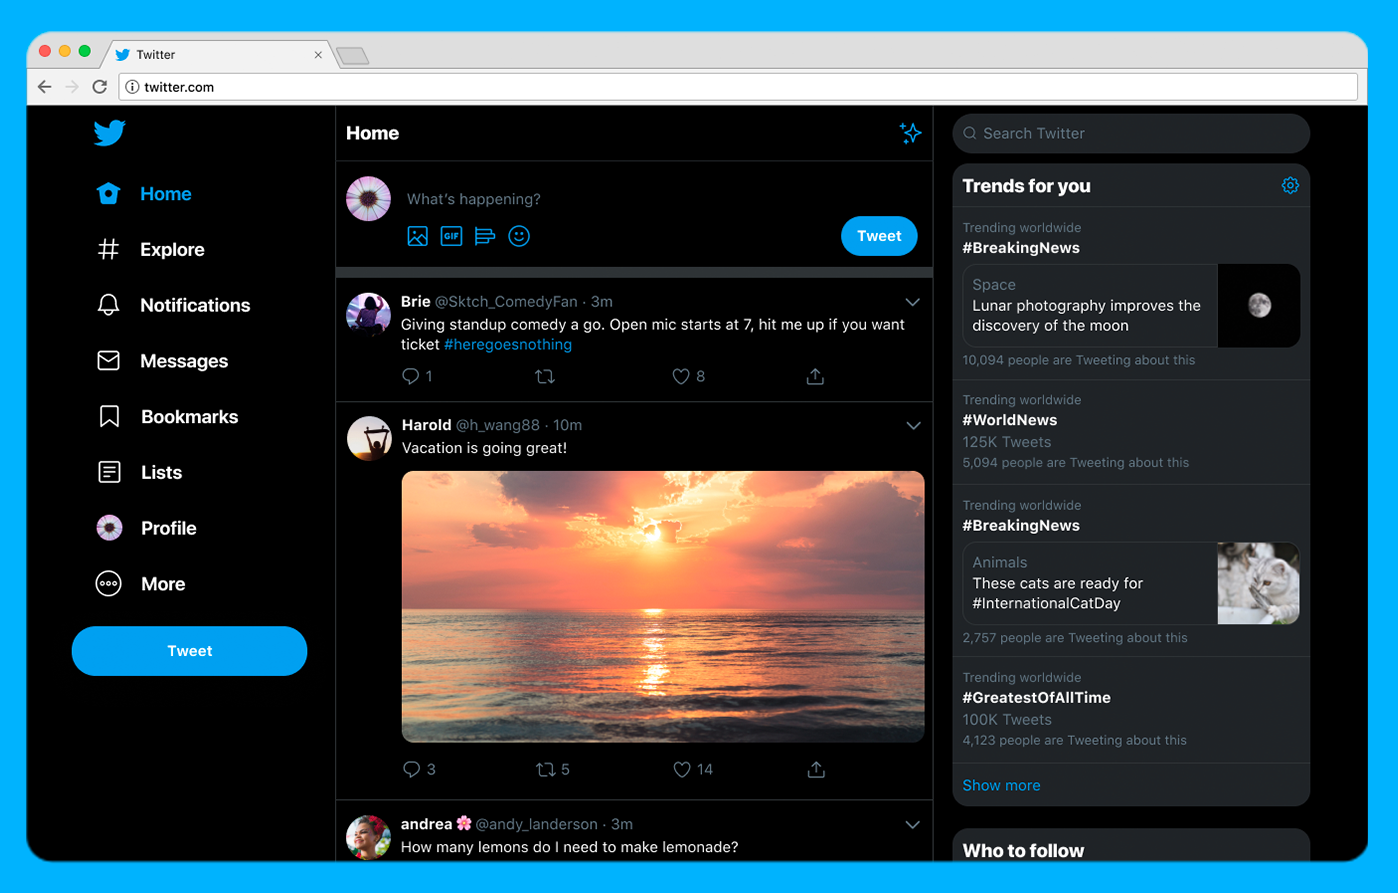Click the twitter.com address bar
This screenshot has height=893, width=1398.
(738, 87)
